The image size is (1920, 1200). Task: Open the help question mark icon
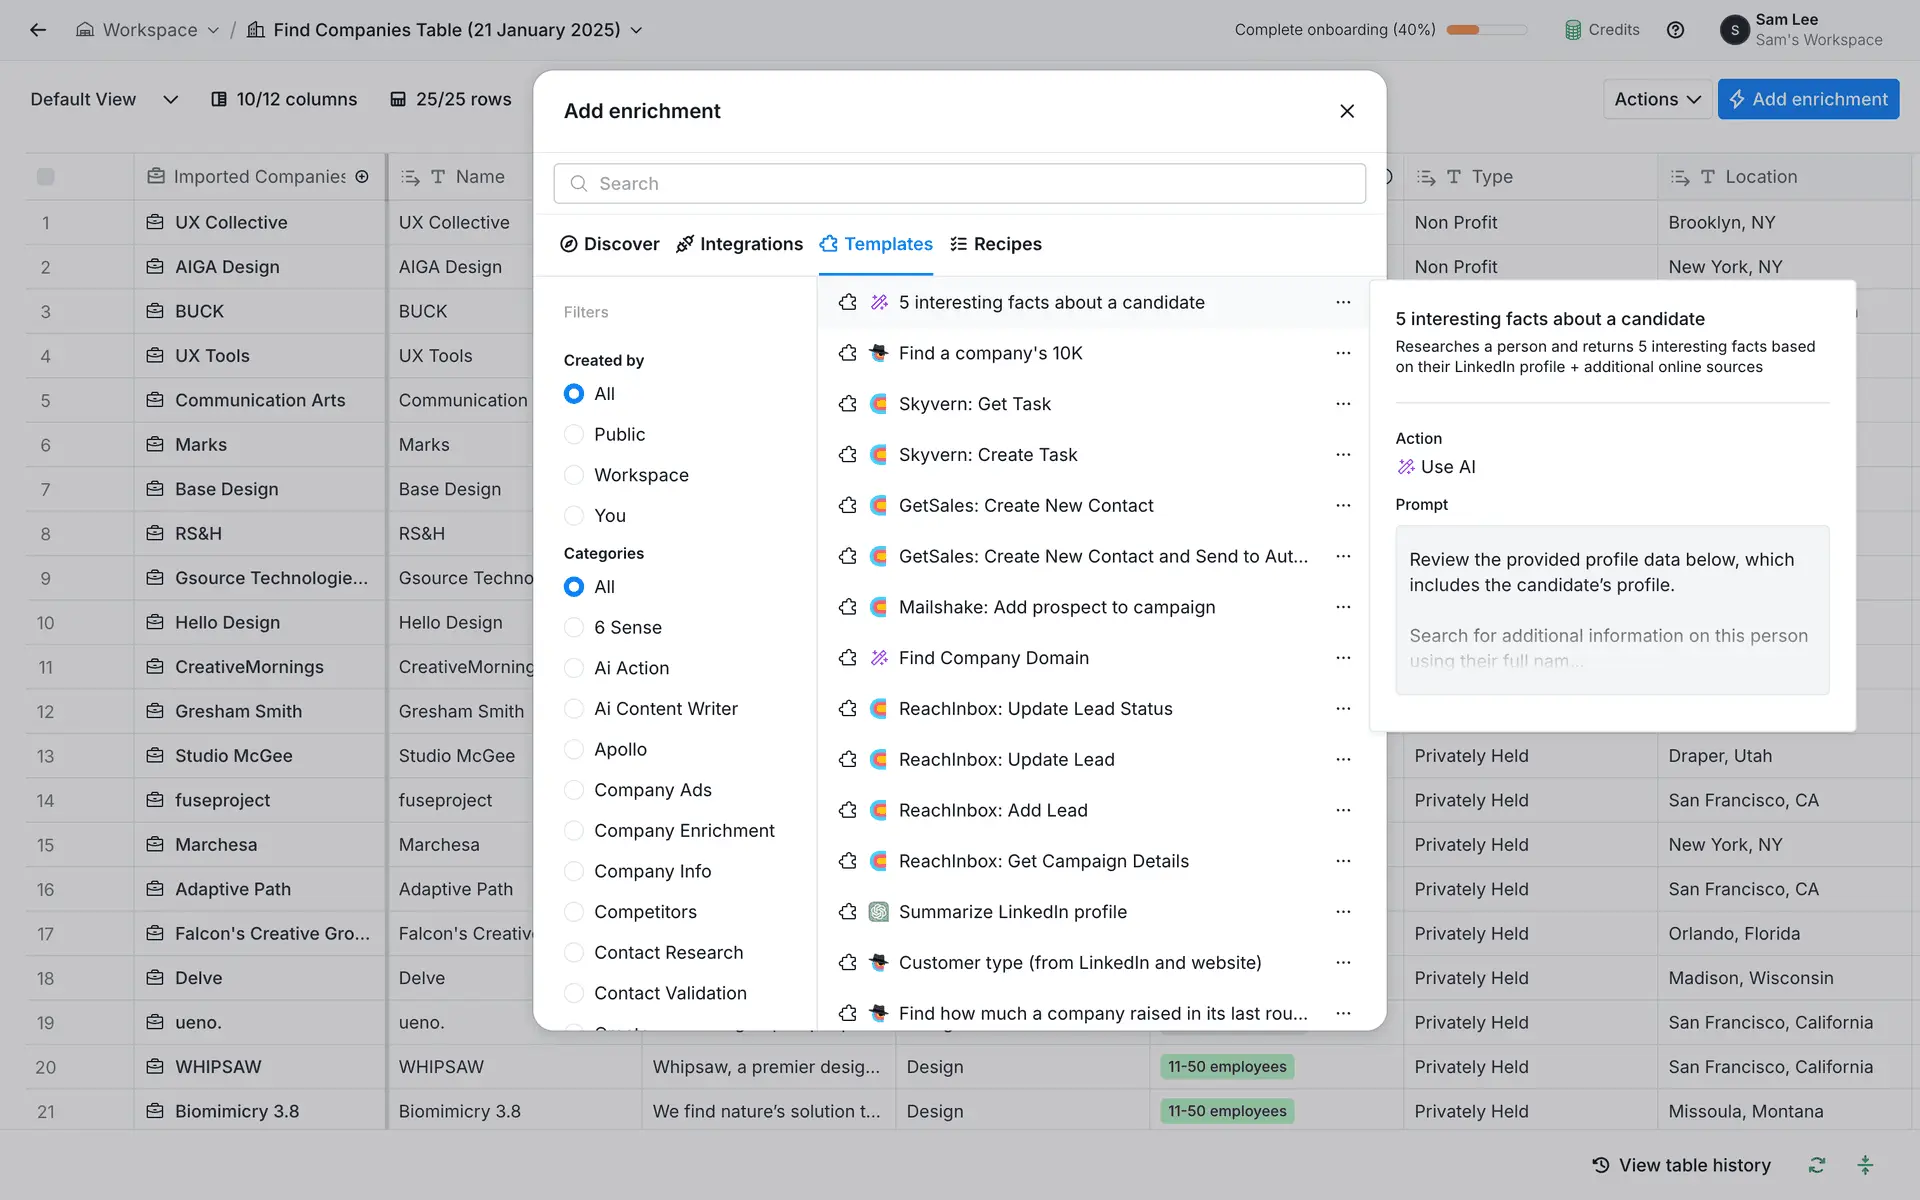pyautogui.click(x=1675, y=30)
